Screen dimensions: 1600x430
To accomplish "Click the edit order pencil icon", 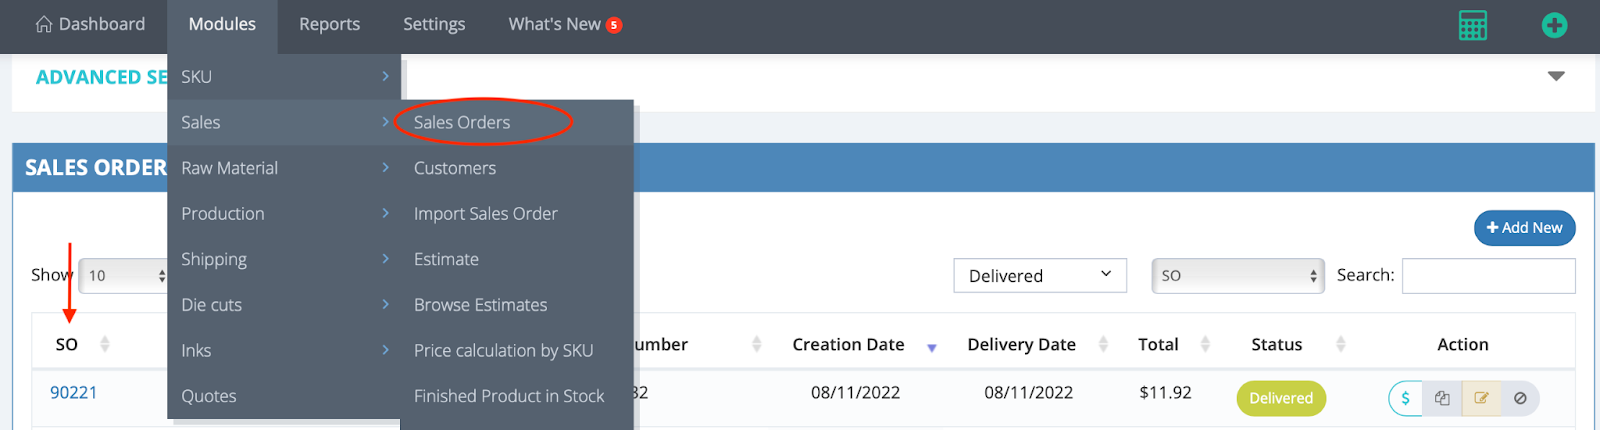I will click(1481, 398).
